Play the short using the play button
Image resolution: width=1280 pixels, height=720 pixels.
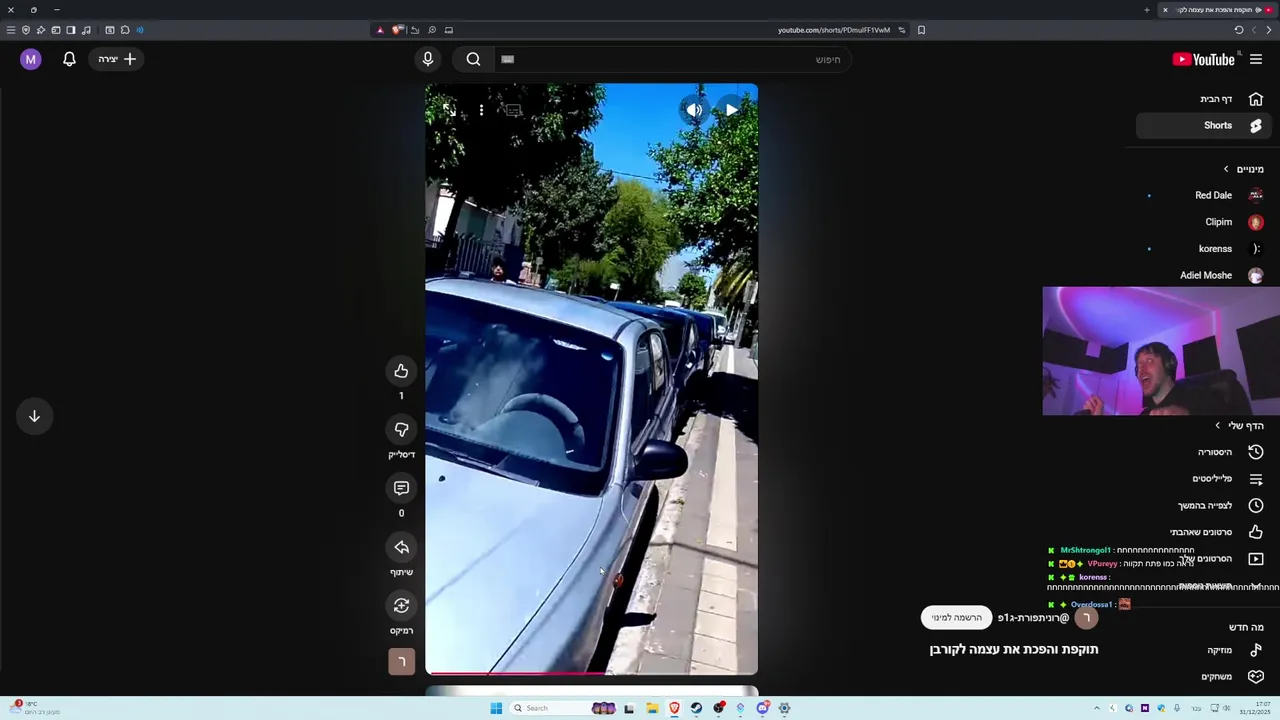coord(731,110)
